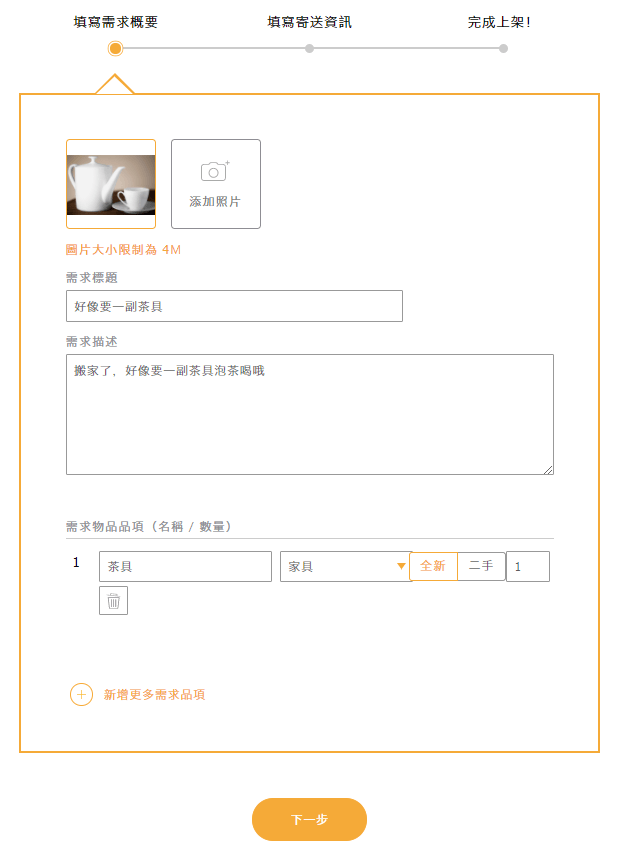Click the 填寫寄送資訊 step label

pyautogui.click(x=309, y=20)
